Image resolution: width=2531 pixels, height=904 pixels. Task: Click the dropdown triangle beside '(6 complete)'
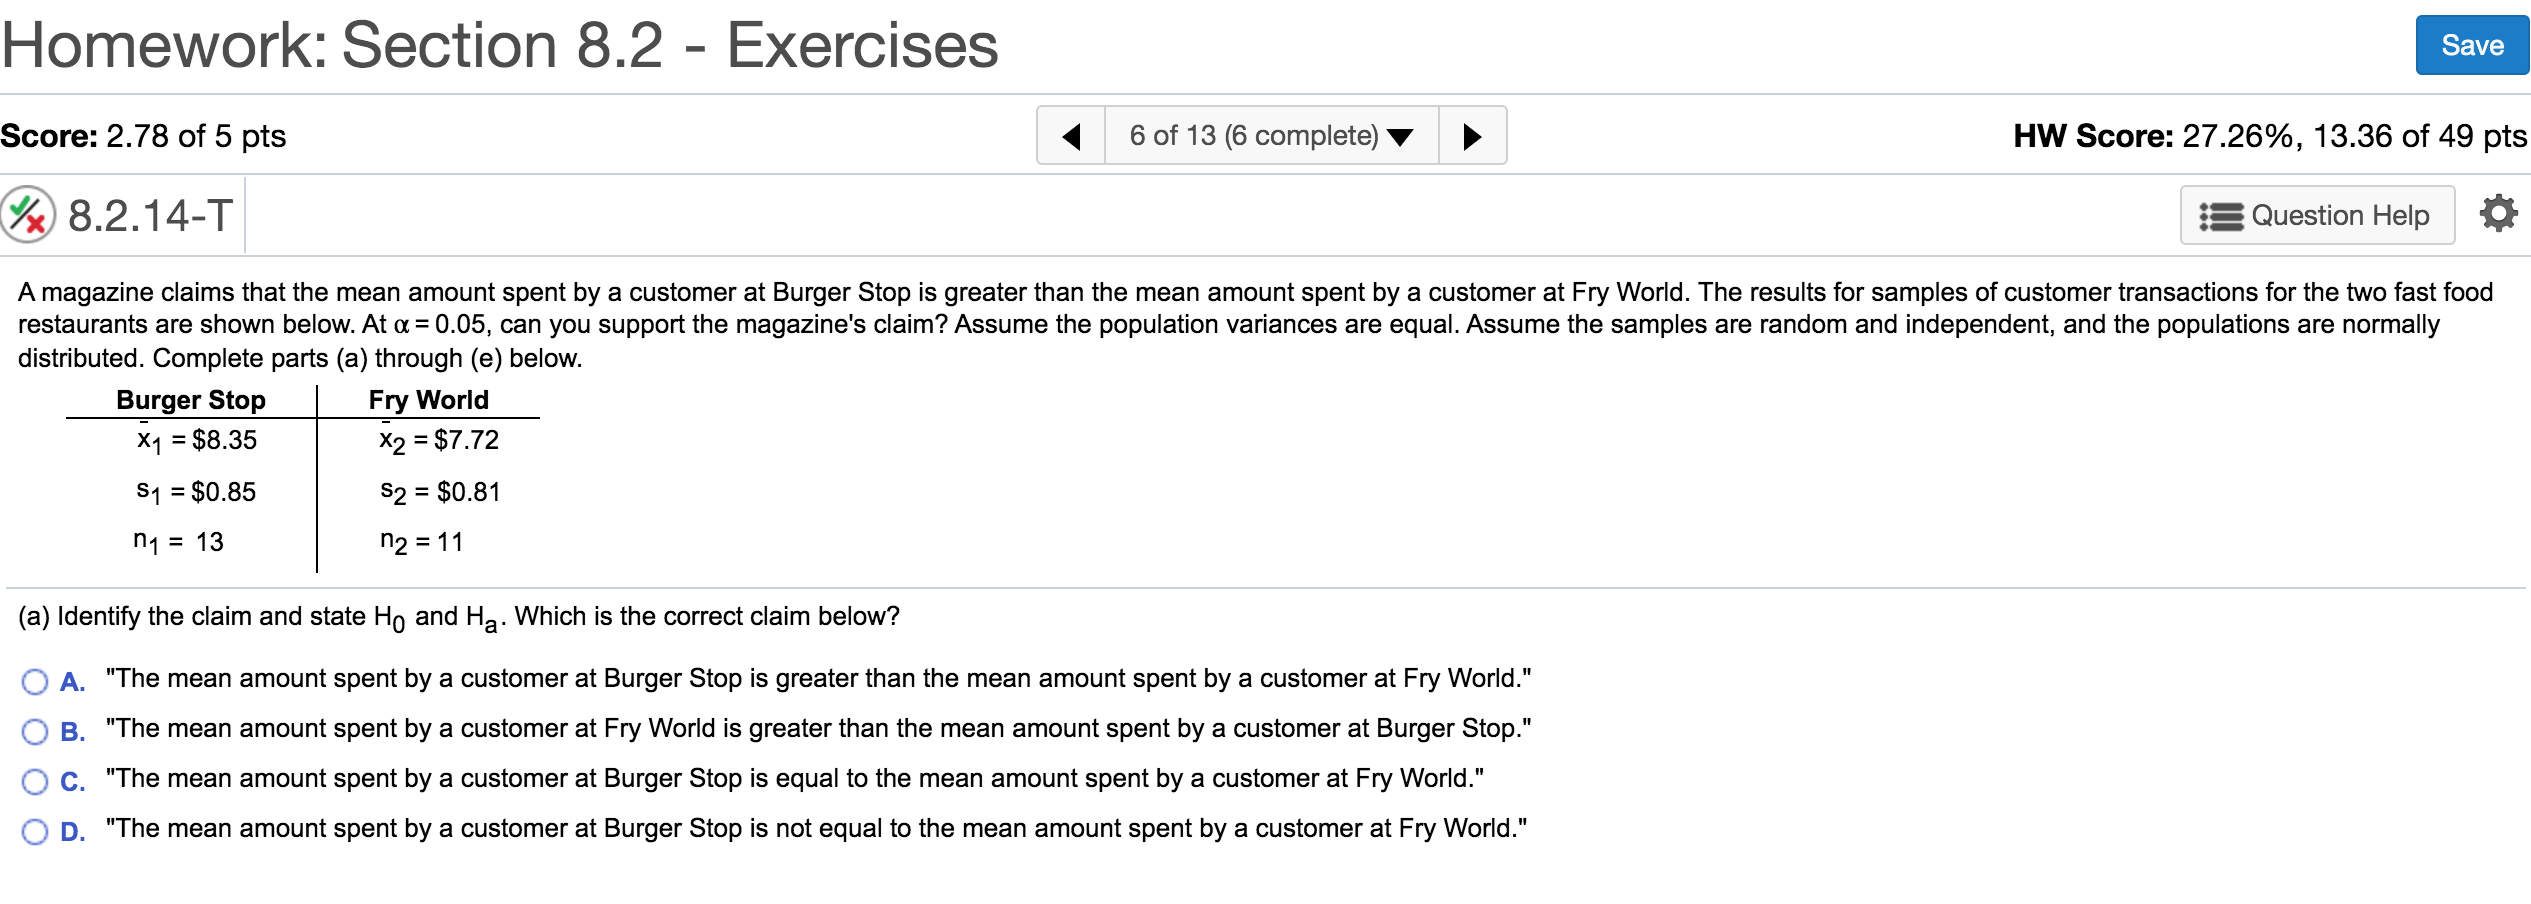[x=1400, y=137]
